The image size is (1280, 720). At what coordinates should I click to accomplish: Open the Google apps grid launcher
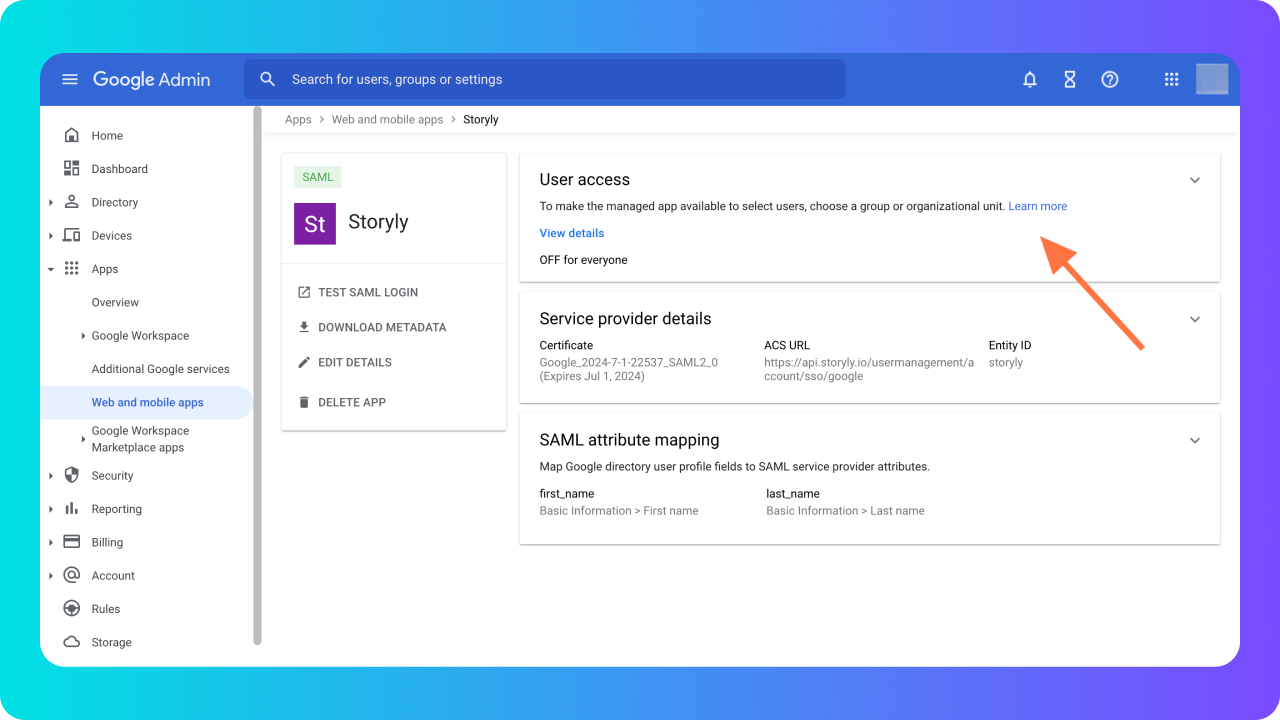[1172, 79]
